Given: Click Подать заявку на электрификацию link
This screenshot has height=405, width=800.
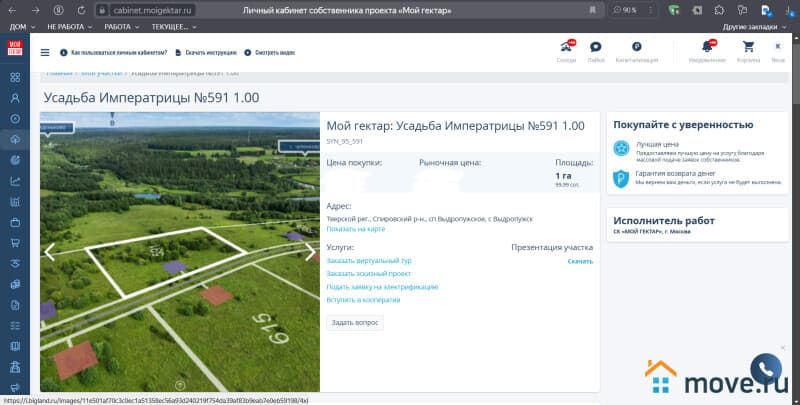Looking at the screenshot, I should point(382,287).
